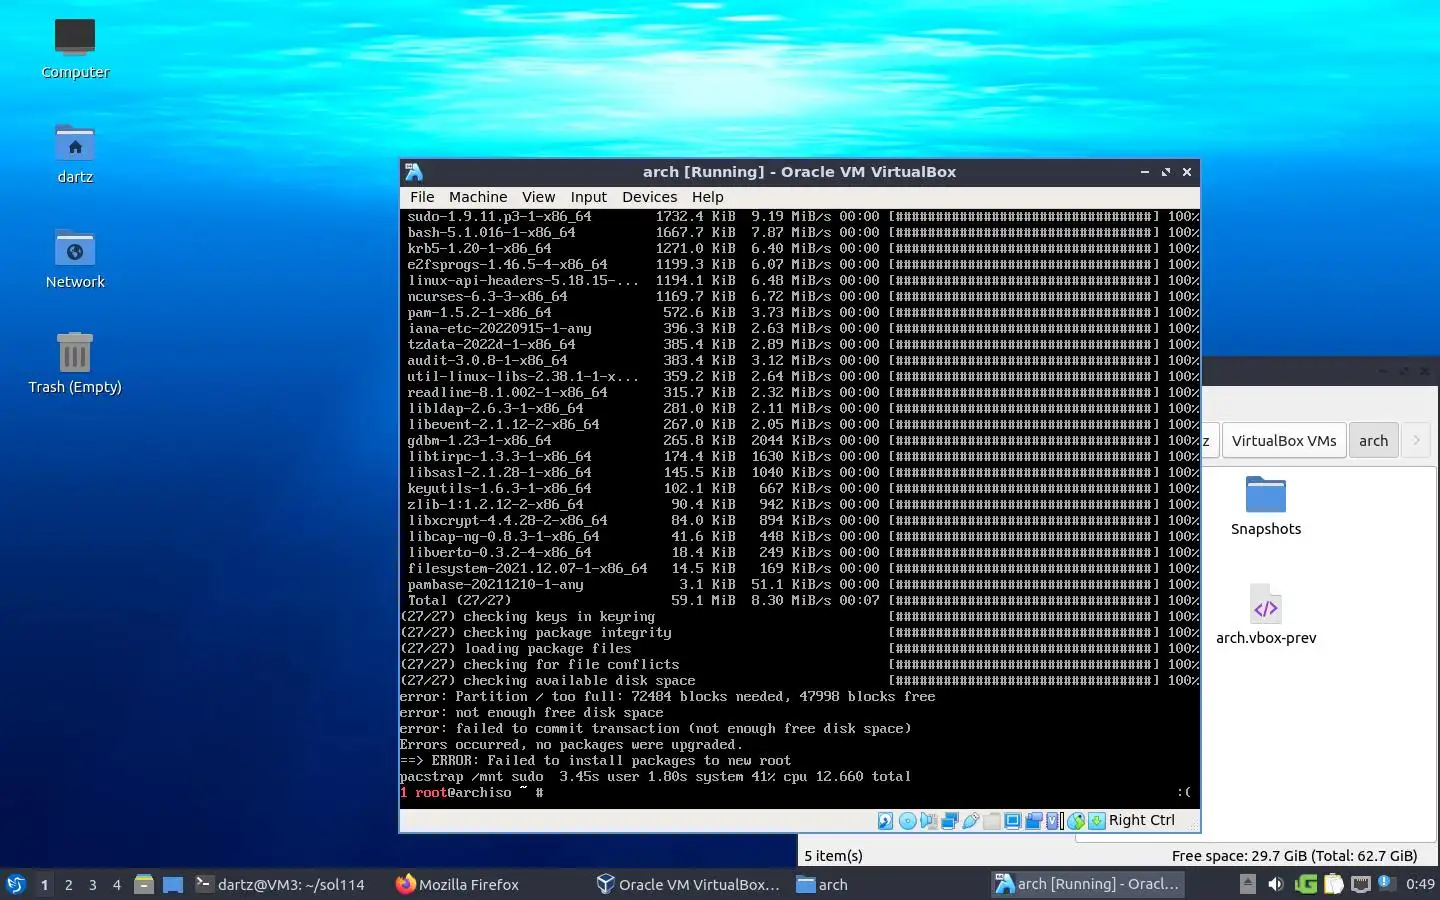The height and width of the screenshot is (900, 1440).
Task: Open the Input menu
Action: (x=589, y=197)
